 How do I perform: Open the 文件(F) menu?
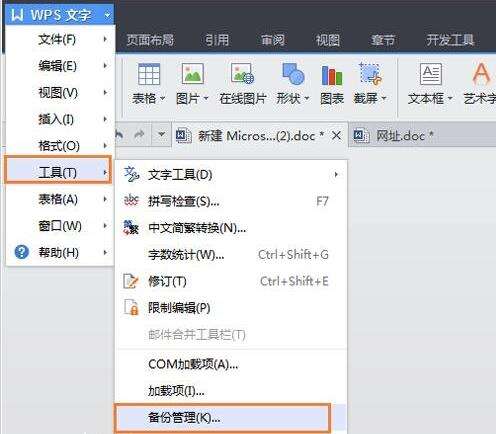tap(60, 39)
